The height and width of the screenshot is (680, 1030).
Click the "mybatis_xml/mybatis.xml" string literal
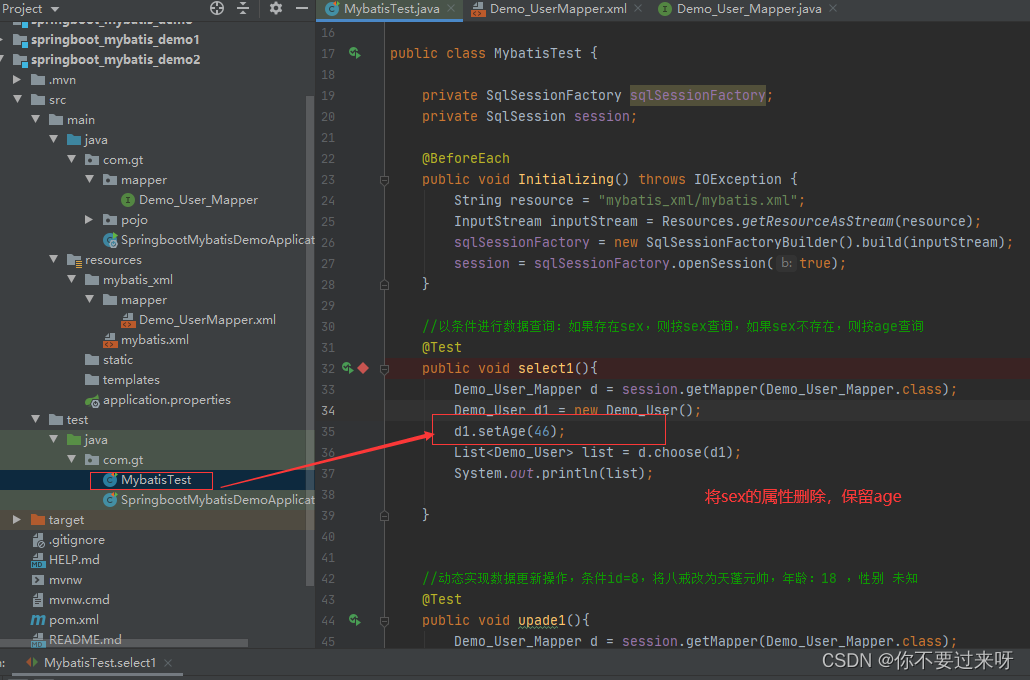point(698,200)
